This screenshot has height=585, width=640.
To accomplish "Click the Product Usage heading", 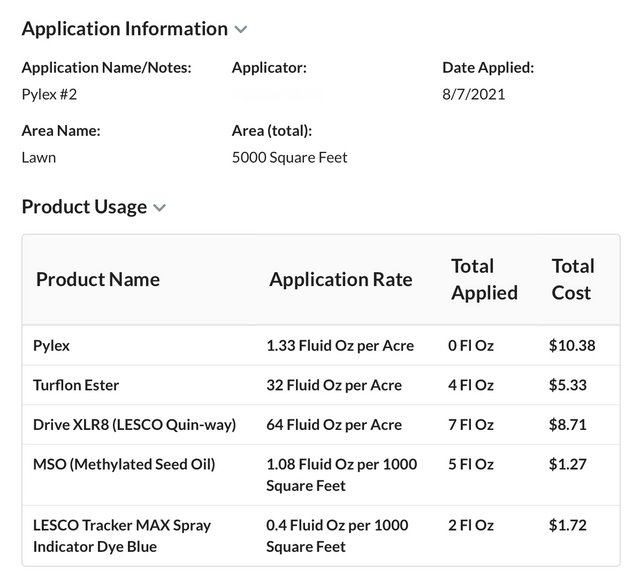I will point(84,207).
